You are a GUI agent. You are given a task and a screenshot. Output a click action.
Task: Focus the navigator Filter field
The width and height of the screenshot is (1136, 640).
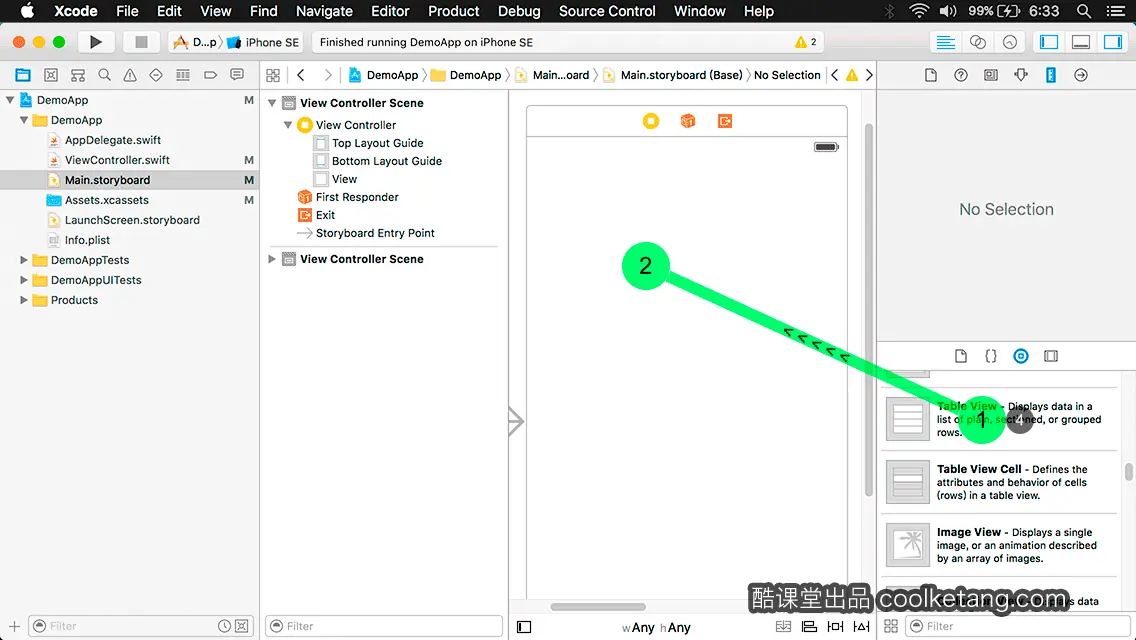pos(141,626)
